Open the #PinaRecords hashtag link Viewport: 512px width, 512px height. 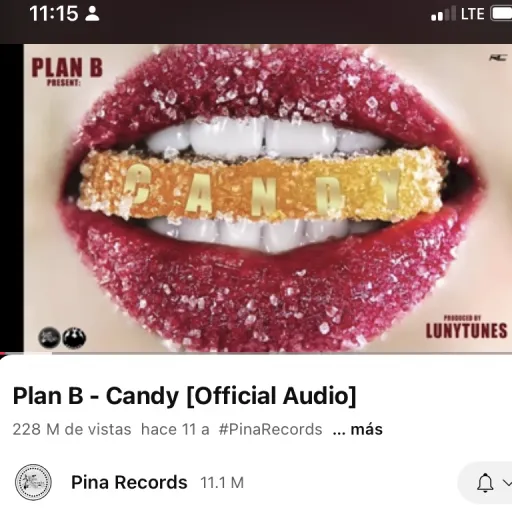tap(270, 429)
